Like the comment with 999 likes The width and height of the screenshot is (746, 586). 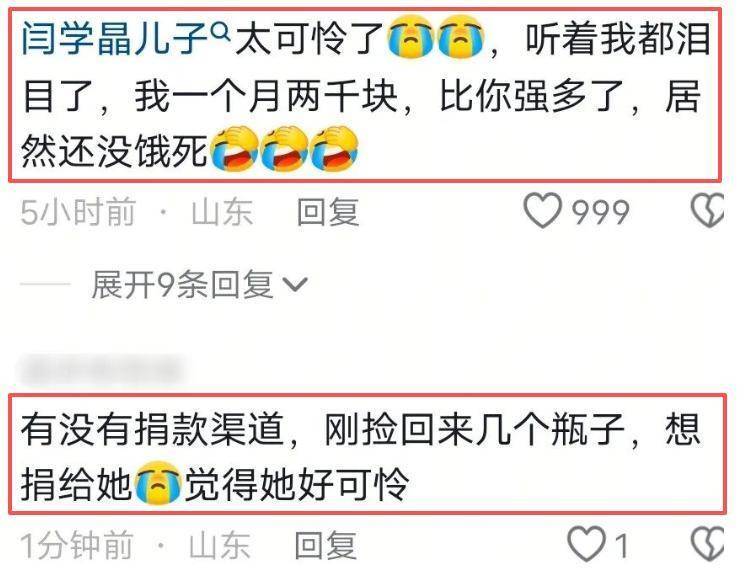click(542, 210)
